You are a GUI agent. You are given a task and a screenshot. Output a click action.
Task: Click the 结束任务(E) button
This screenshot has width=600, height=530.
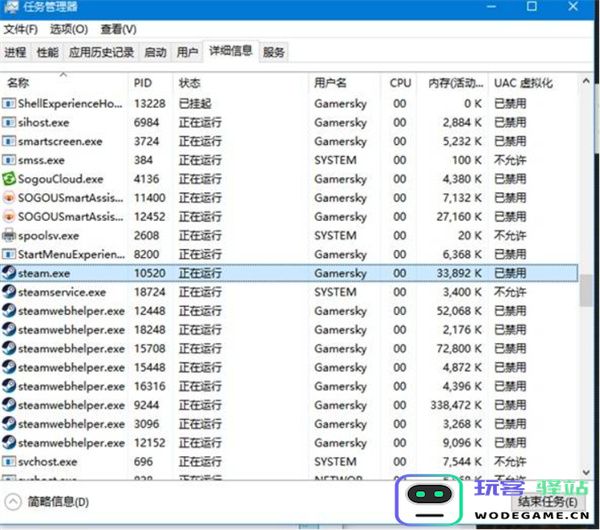point(548,502)
